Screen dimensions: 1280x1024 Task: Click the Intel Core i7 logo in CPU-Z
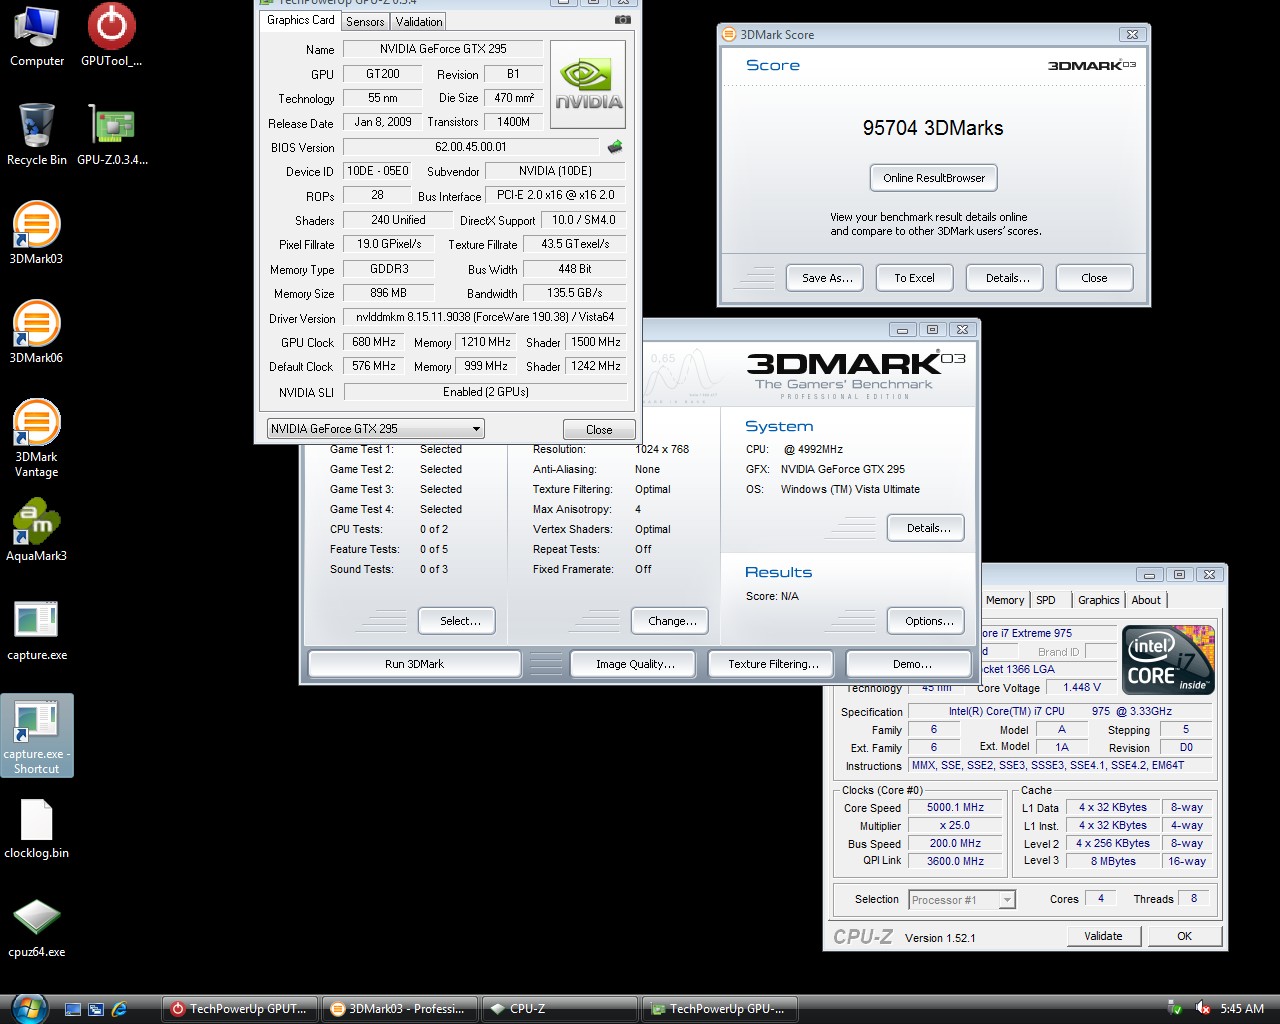1168,659
